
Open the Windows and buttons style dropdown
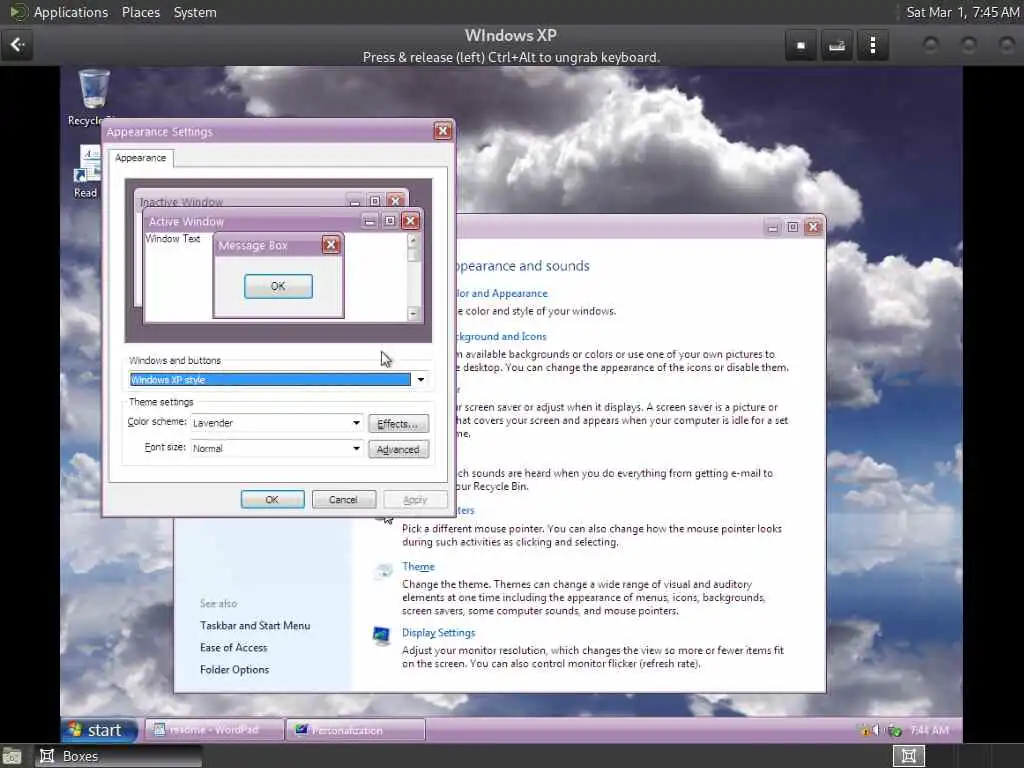421,379
